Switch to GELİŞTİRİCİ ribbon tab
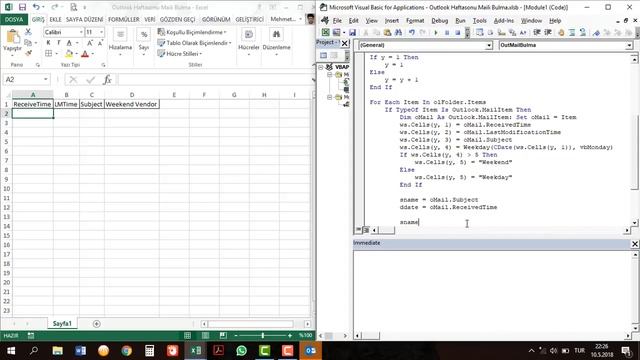Viewport: 640px width, 360px height. coord(249,19)
